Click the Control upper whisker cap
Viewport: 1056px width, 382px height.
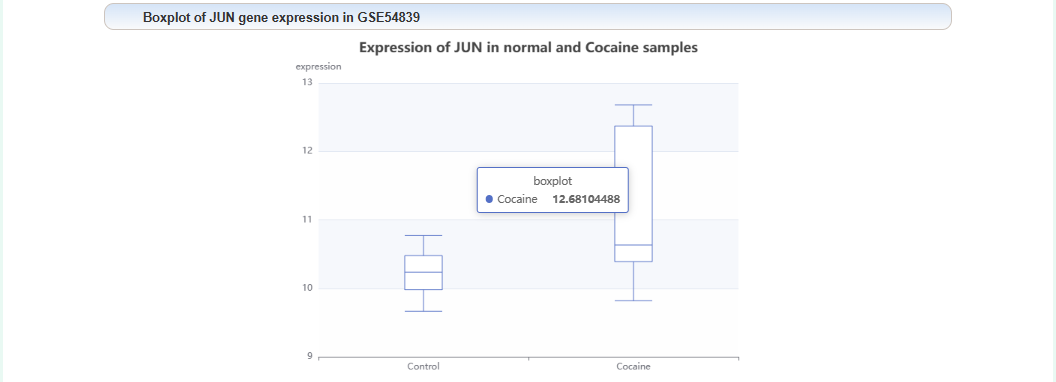click(x=423, y=235)
